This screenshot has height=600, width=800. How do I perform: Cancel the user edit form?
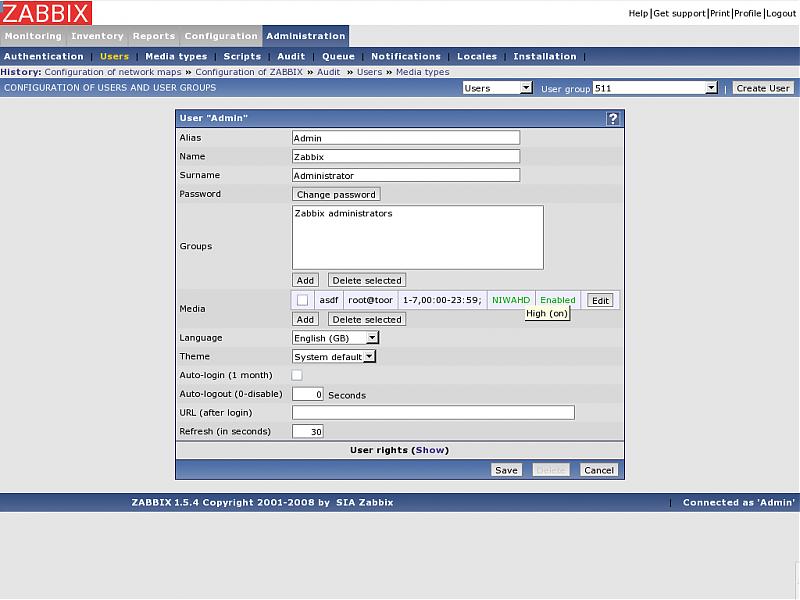(x=598, y=470)
